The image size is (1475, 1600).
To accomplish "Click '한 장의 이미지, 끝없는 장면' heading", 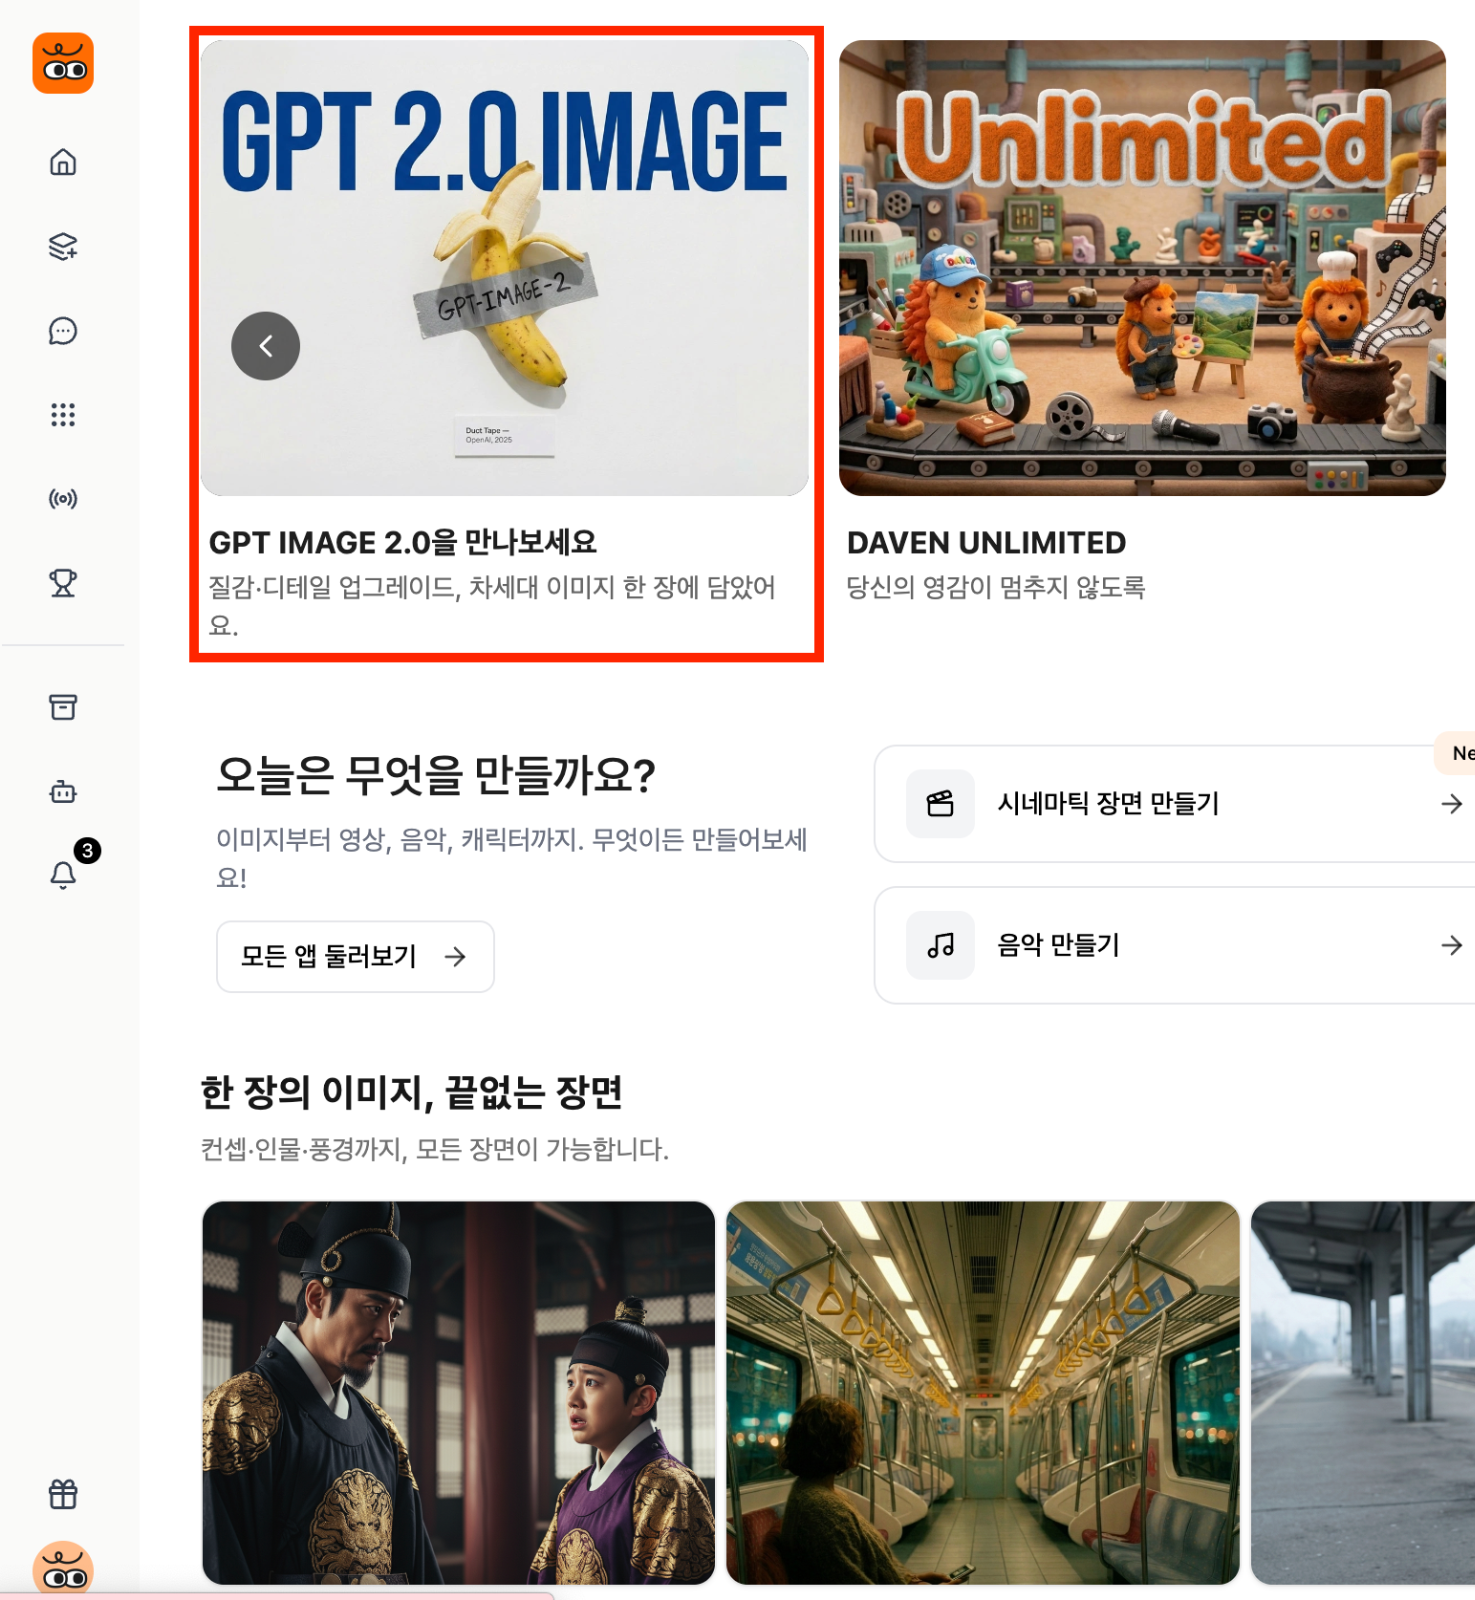I will 412,1092.
